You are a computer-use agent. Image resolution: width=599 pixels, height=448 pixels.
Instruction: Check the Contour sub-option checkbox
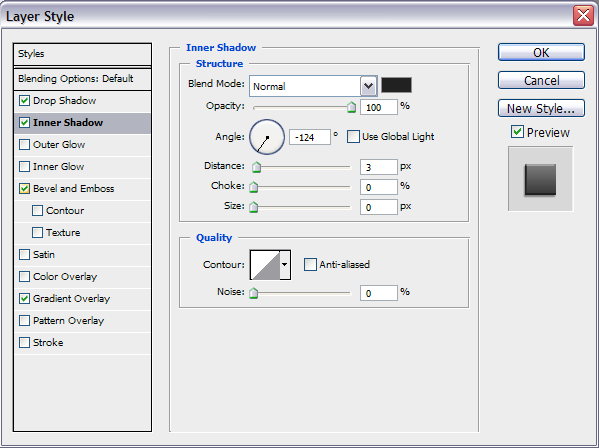coord(37,211)
